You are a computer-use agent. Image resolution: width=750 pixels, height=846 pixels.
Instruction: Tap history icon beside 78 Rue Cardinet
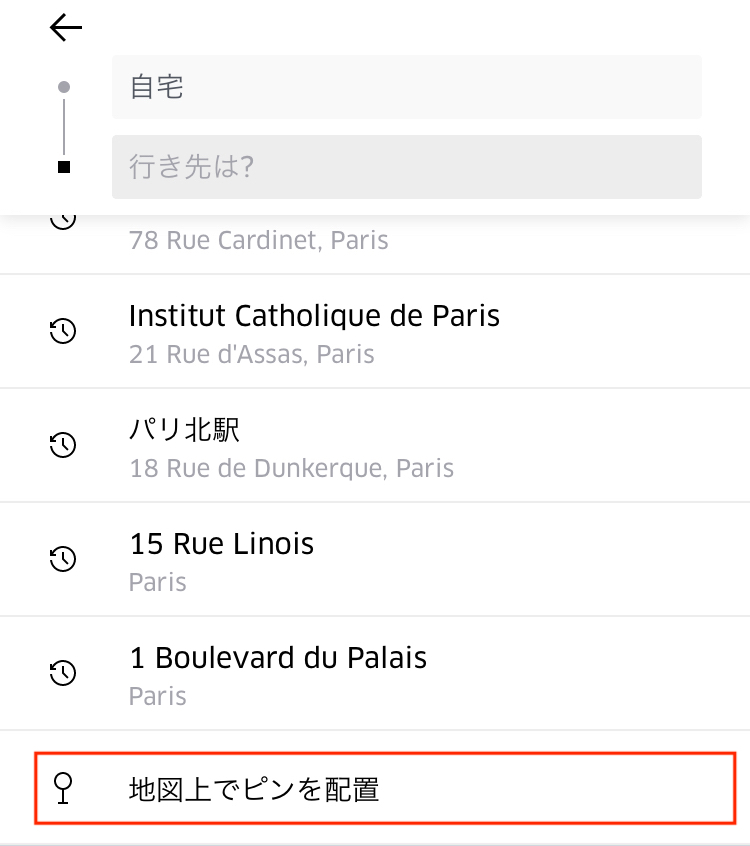(x=63, y=222)
